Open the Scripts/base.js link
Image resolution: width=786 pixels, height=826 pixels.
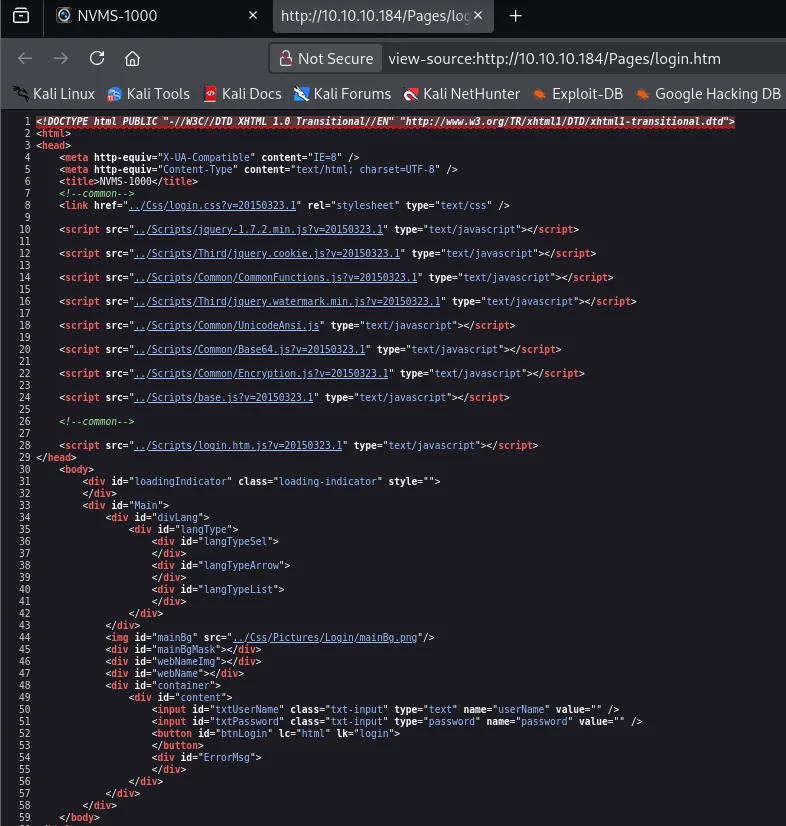224,397
